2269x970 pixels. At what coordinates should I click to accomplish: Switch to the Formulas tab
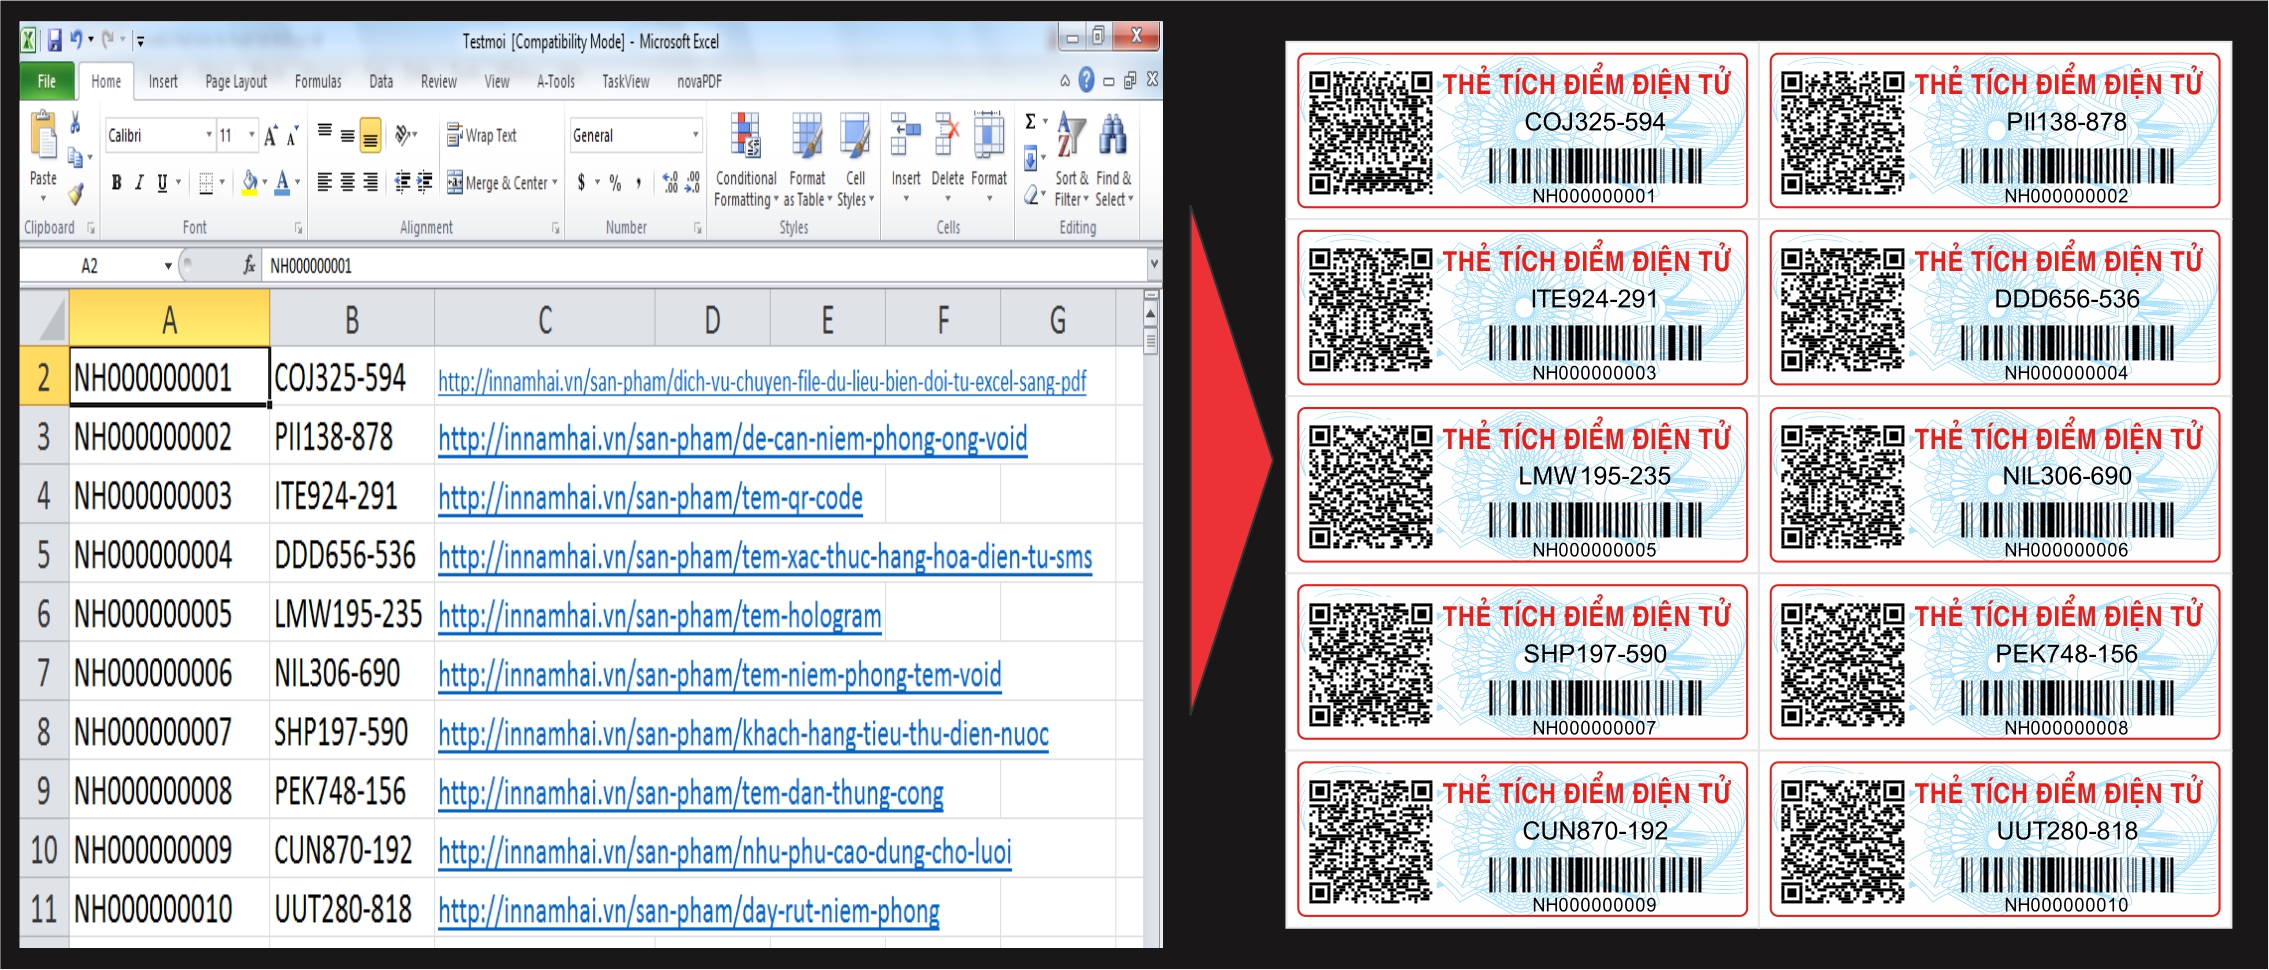[x=318, y=81]
